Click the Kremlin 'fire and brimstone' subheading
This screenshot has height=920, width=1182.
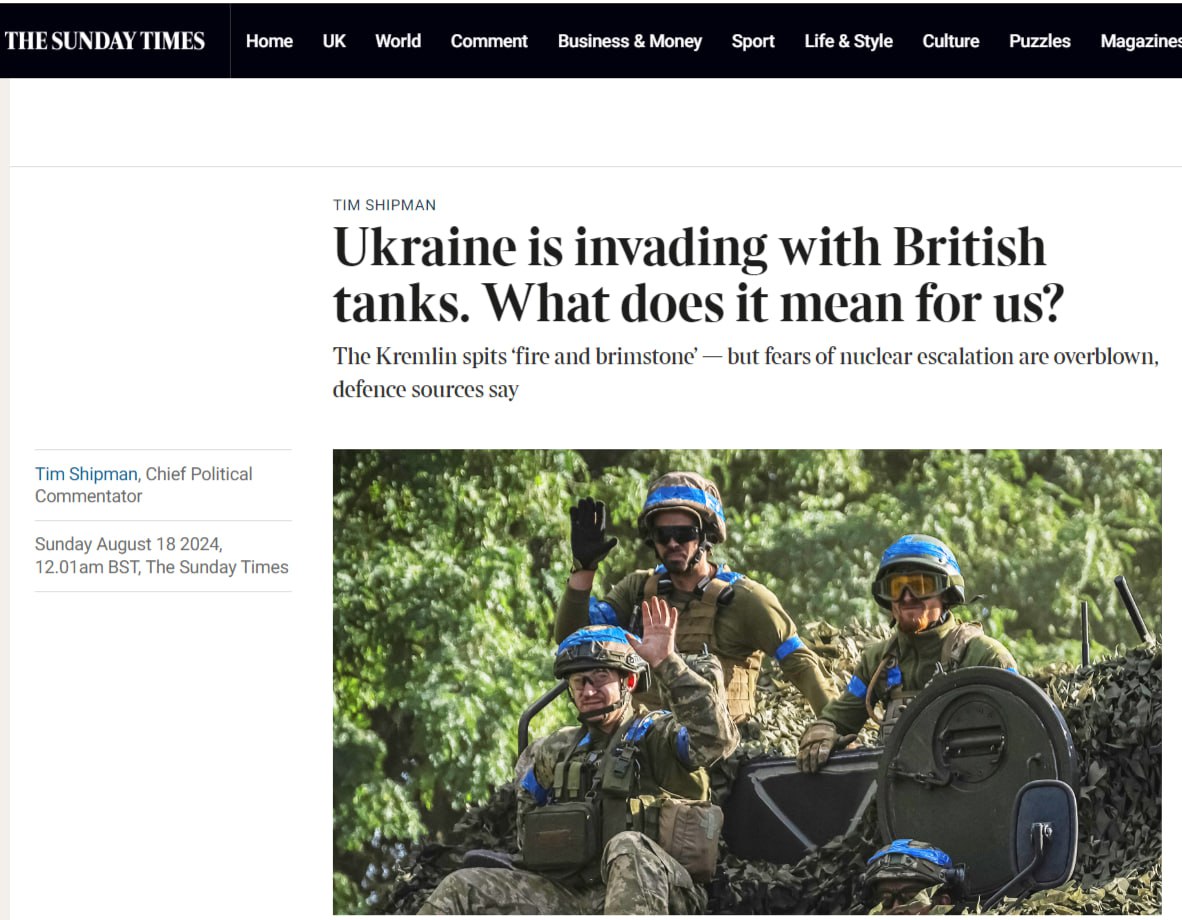coord(746,373)
